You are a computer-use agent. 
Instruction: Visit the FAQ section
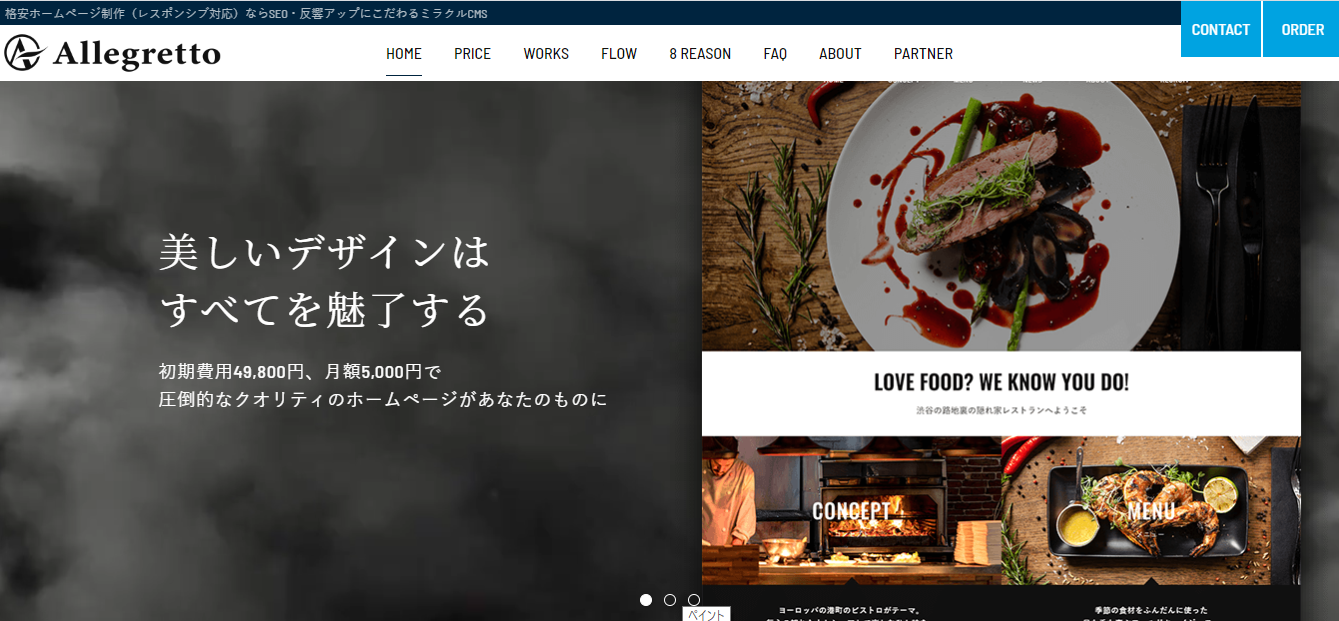(775, 54)
